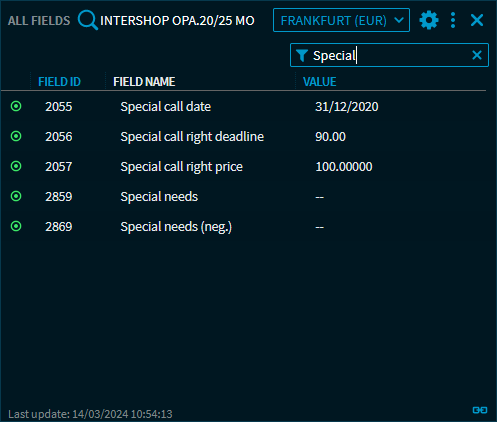Select the Special call right price row
Viewport: 497px width, 422px height.
[243, 166]
